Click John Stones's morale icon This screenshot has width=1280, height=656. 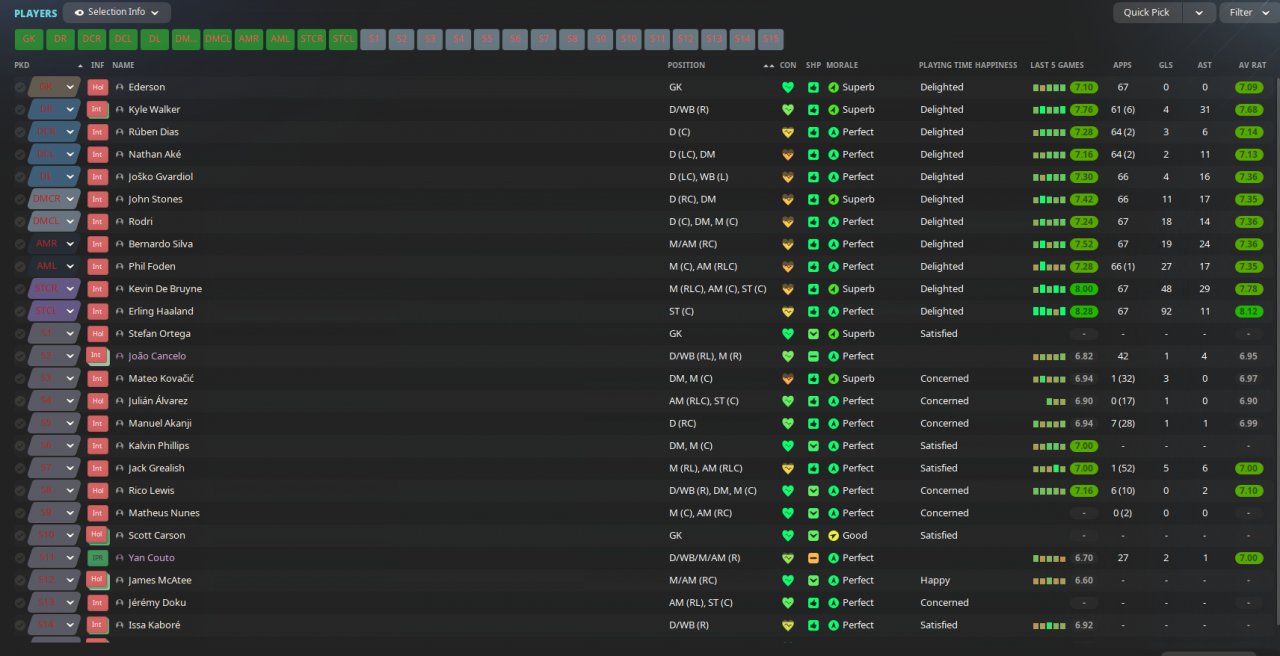(x=834, y=199)
